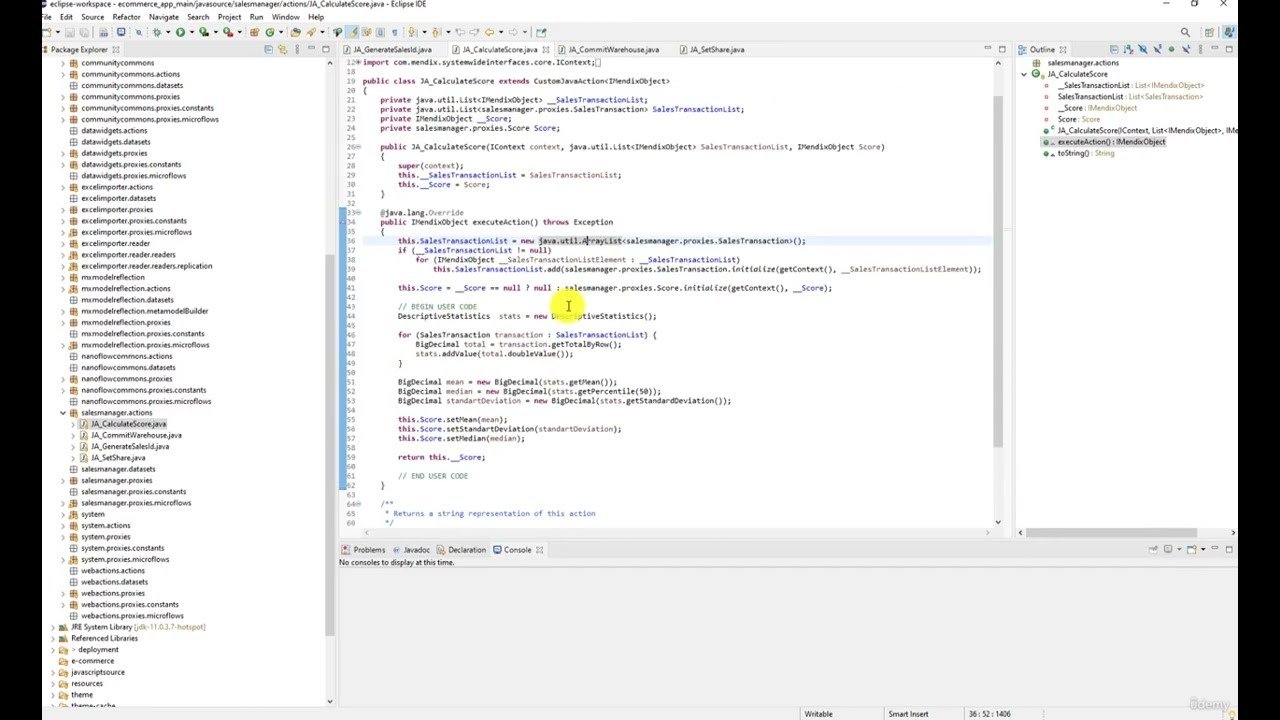The height and width of the screenshot is (720, 1280).
Task: Select toString() in the Outline
Action: [1085, 153]
